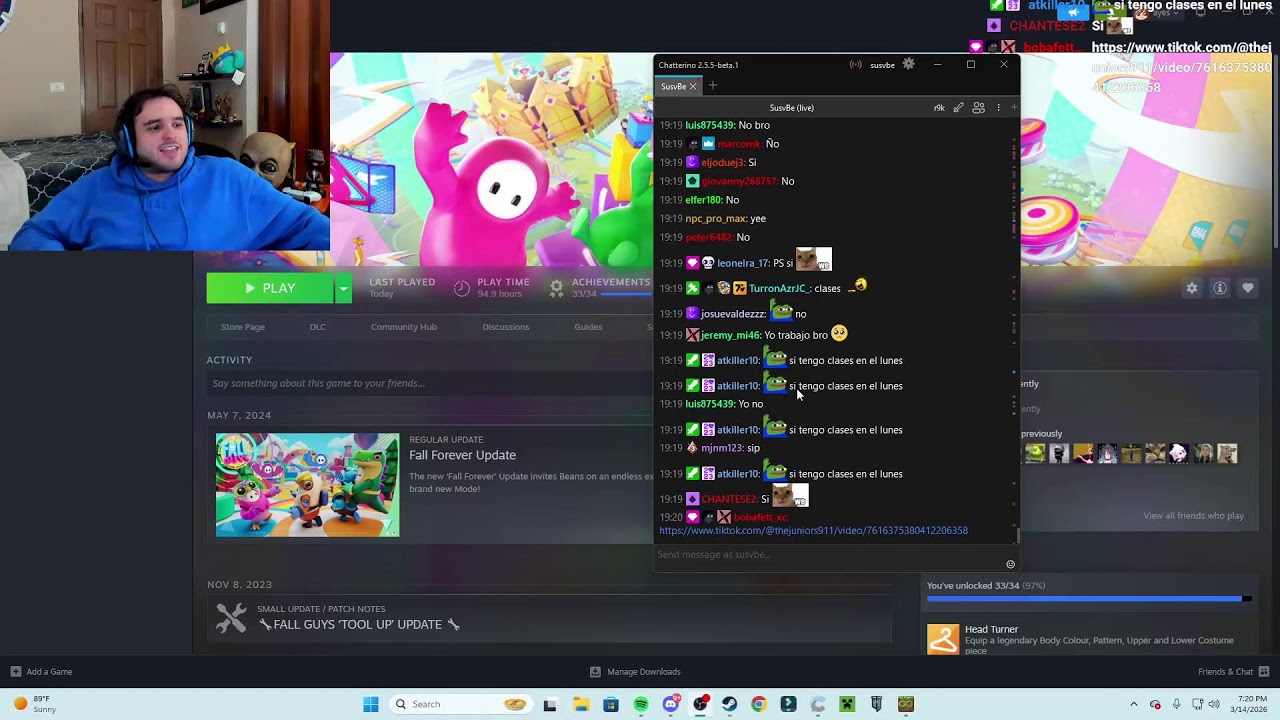Click the susvbe account name in title bar

coord(882,65)
